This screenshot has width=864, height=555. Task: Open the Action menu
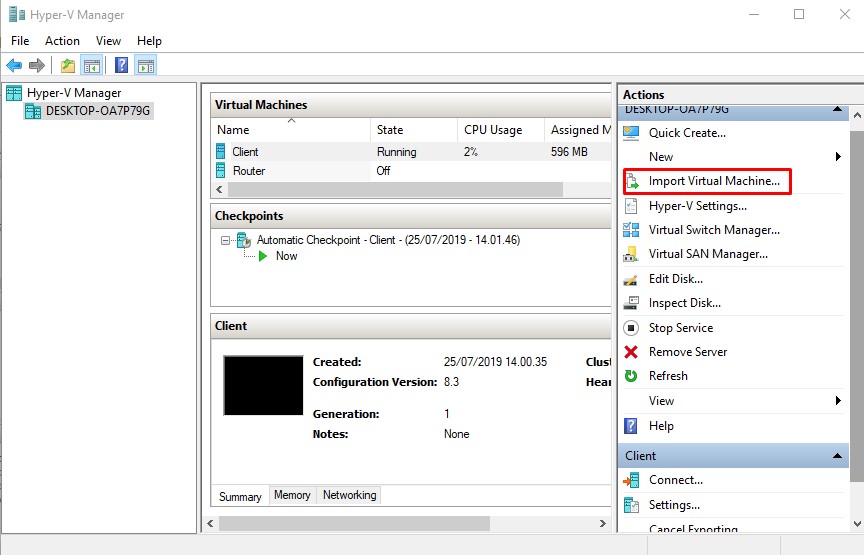coord(62,41)
